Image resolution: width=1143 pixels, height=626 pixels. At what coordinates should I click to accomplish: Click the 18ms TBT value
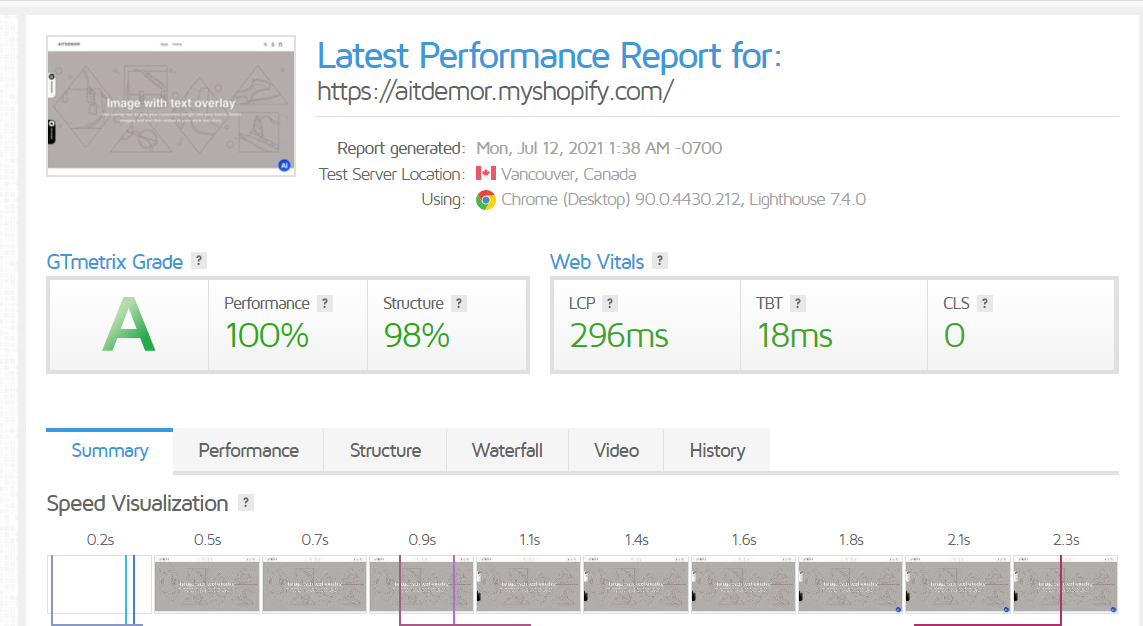tap(795, 336)
